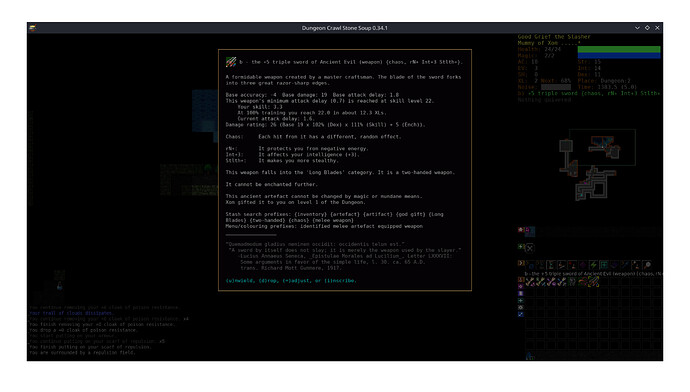Click the wielded '+5 triple sword' status line
Screen dimensions: 690x392
(x=589, y=93)
